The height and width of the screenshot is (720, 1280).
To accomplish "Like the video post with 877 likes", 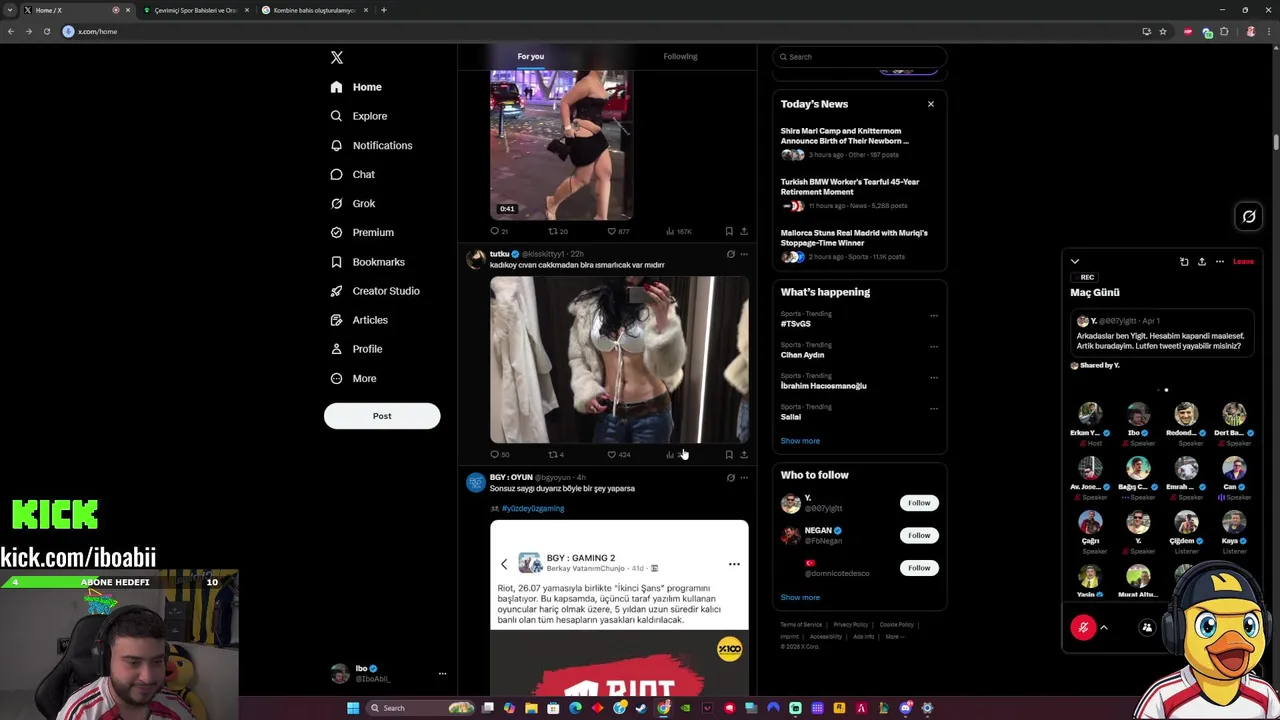I will click(618, 231).
